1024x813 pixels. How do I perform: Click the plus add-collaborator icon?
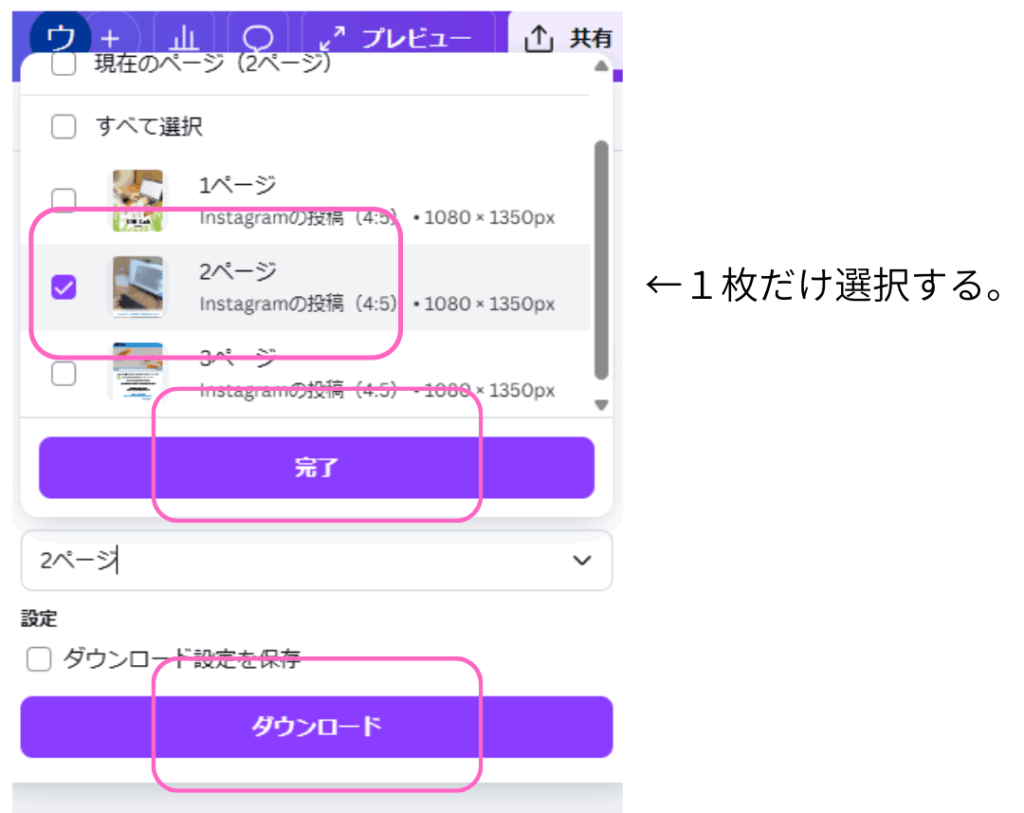(110, 39)
